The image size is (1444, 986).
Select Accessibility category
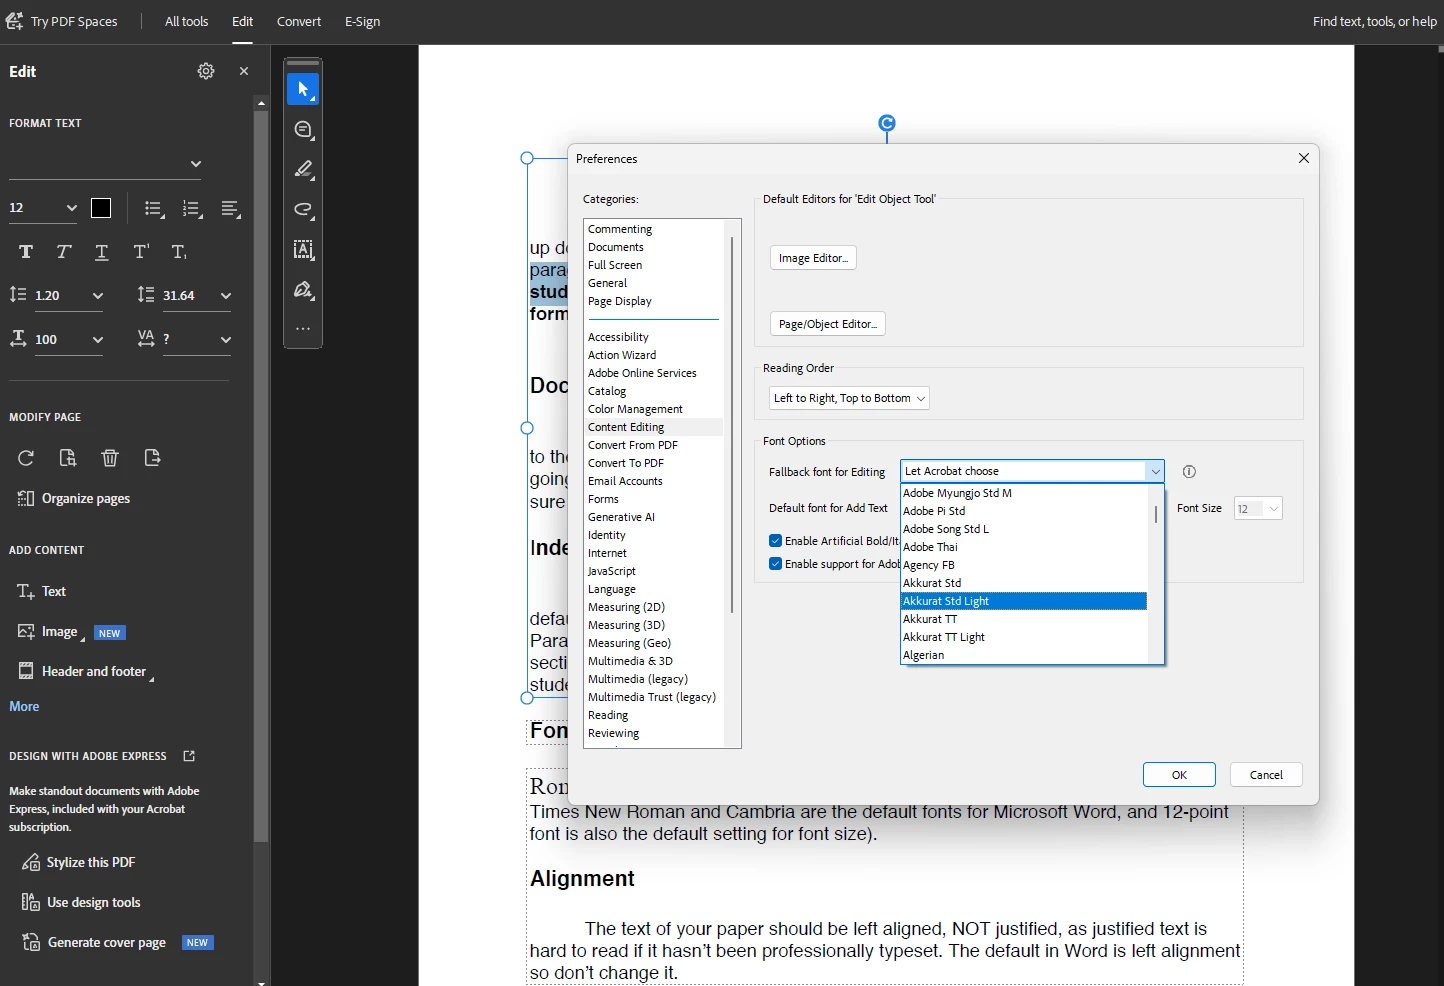618,337
